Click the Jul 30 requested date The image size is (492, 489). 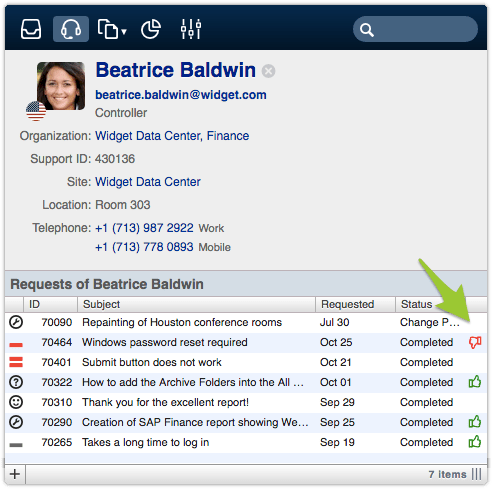coord(334,322)
